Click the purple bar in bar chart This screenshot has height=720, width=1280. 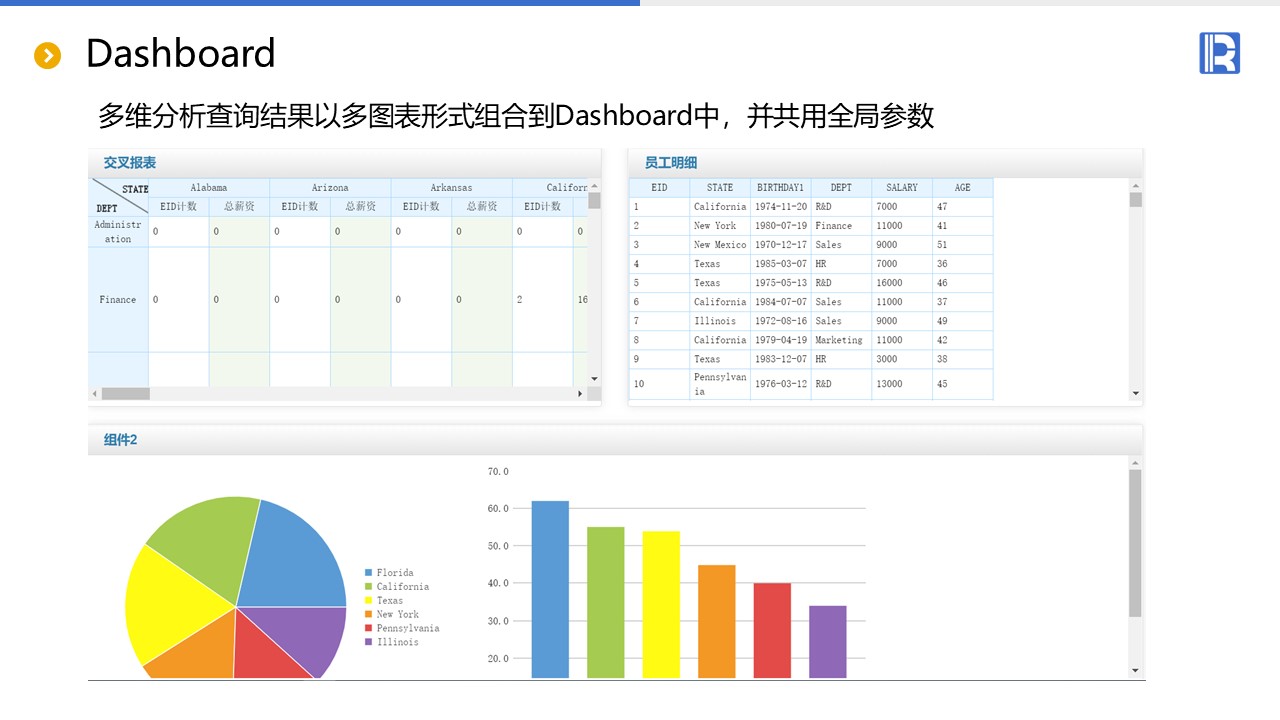click(828, 642)
